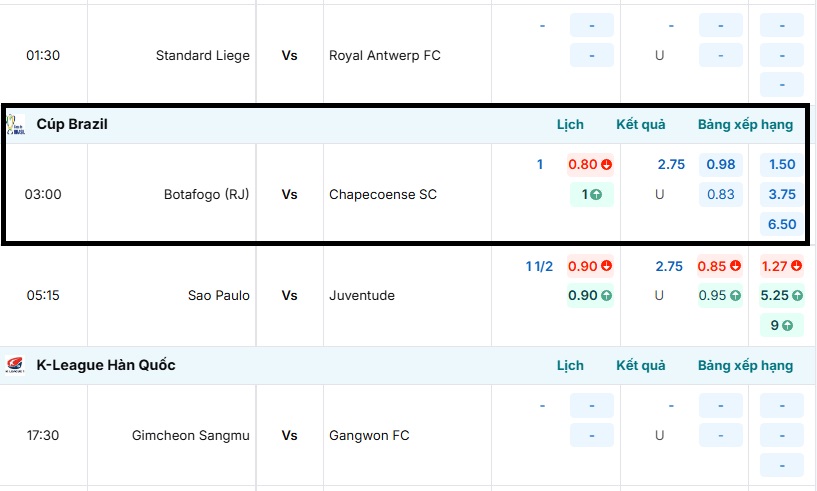Open the Sao Paulo team name

218,296
